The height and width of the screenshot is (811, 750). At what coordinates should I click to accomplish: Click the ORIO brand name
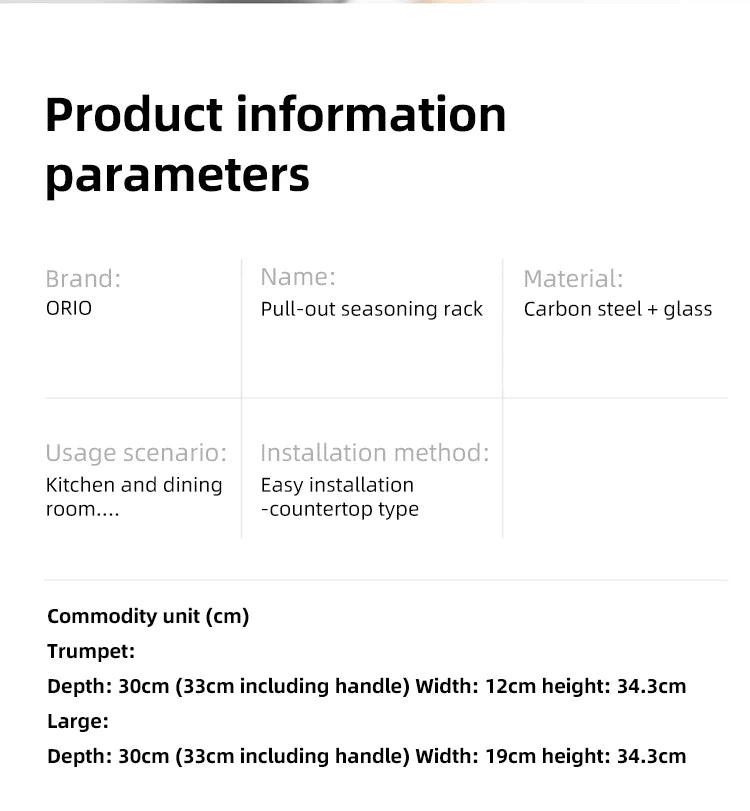click(69, 308)
